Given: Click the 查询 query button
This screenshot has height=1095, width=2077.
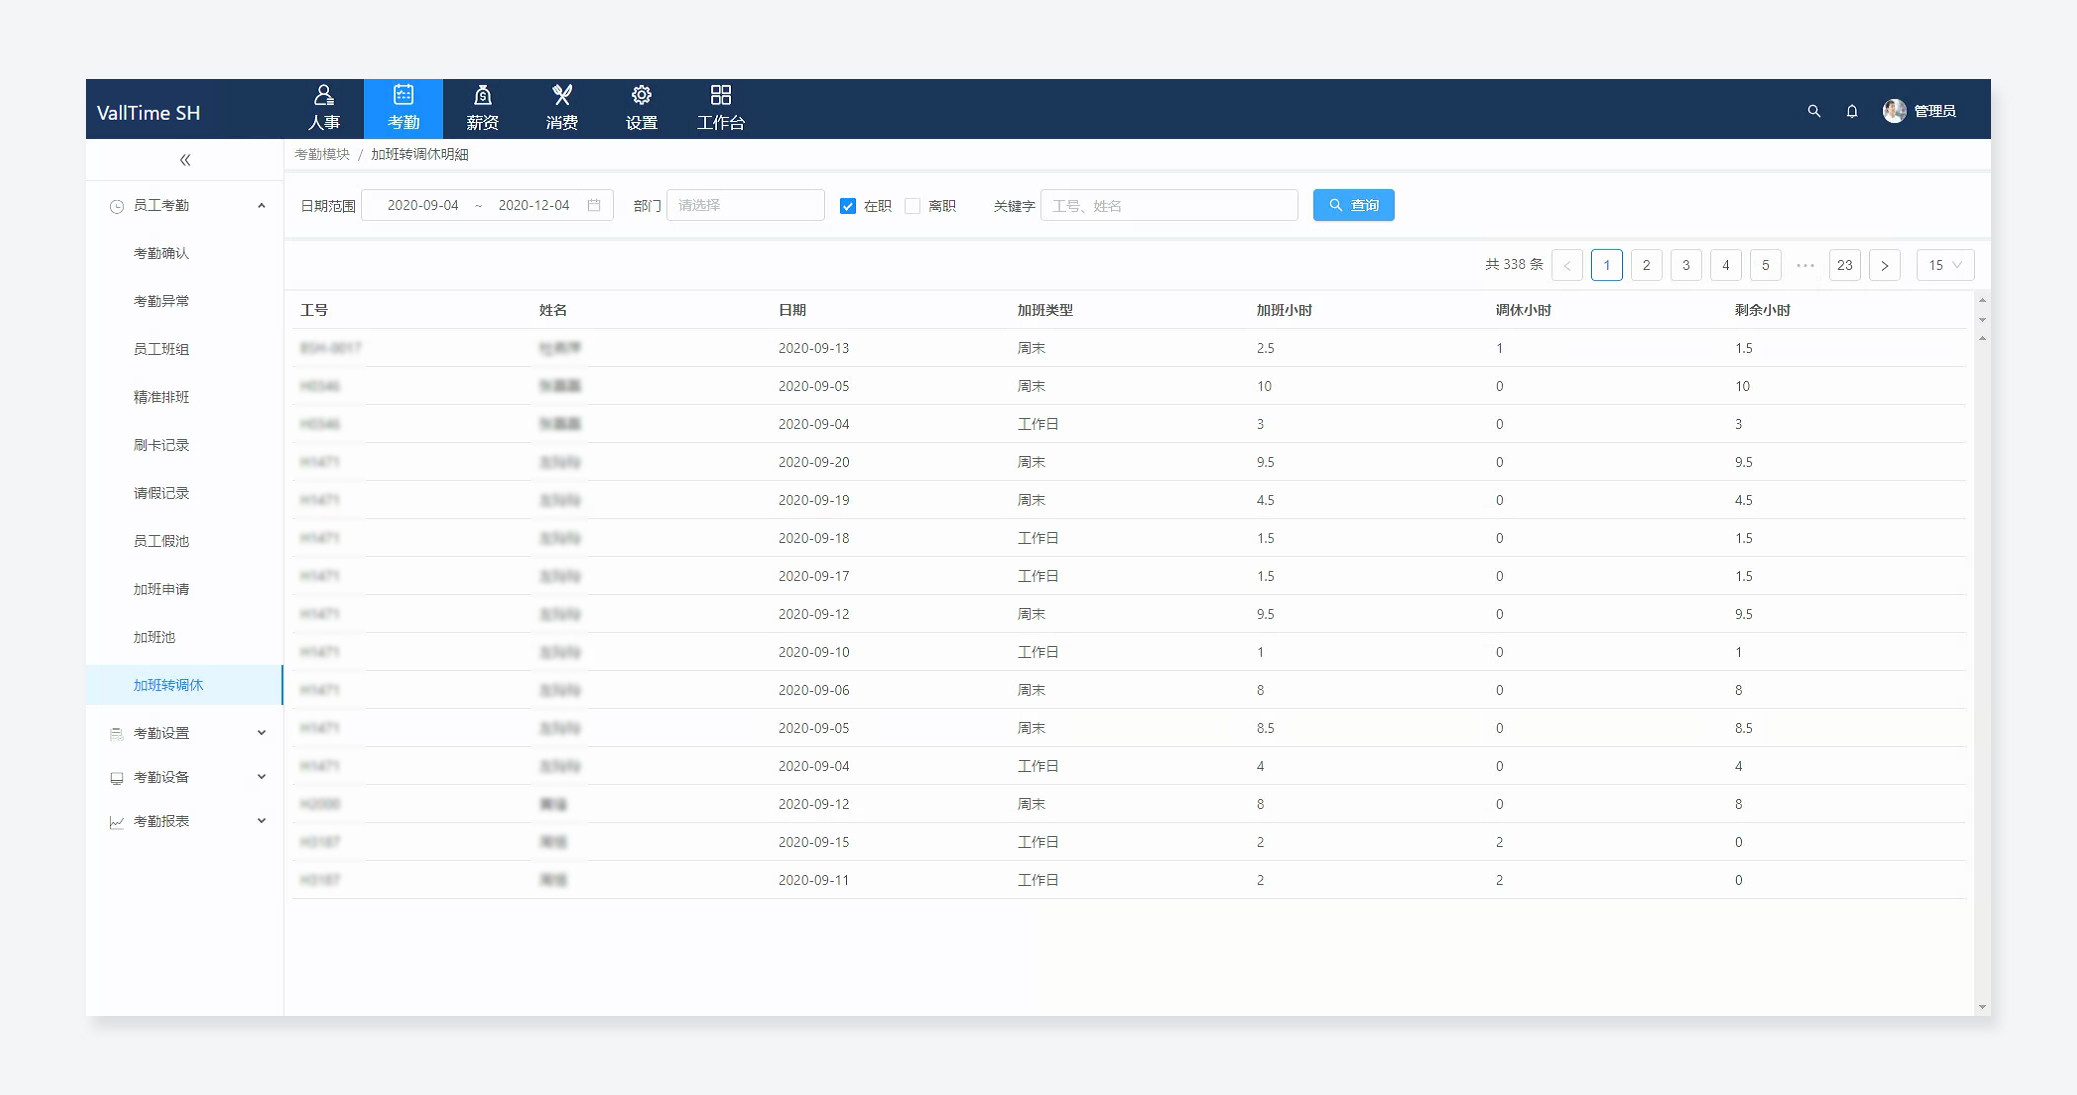Looking at the screenshot, I should pyautogui.click(x=1353, y=205).
